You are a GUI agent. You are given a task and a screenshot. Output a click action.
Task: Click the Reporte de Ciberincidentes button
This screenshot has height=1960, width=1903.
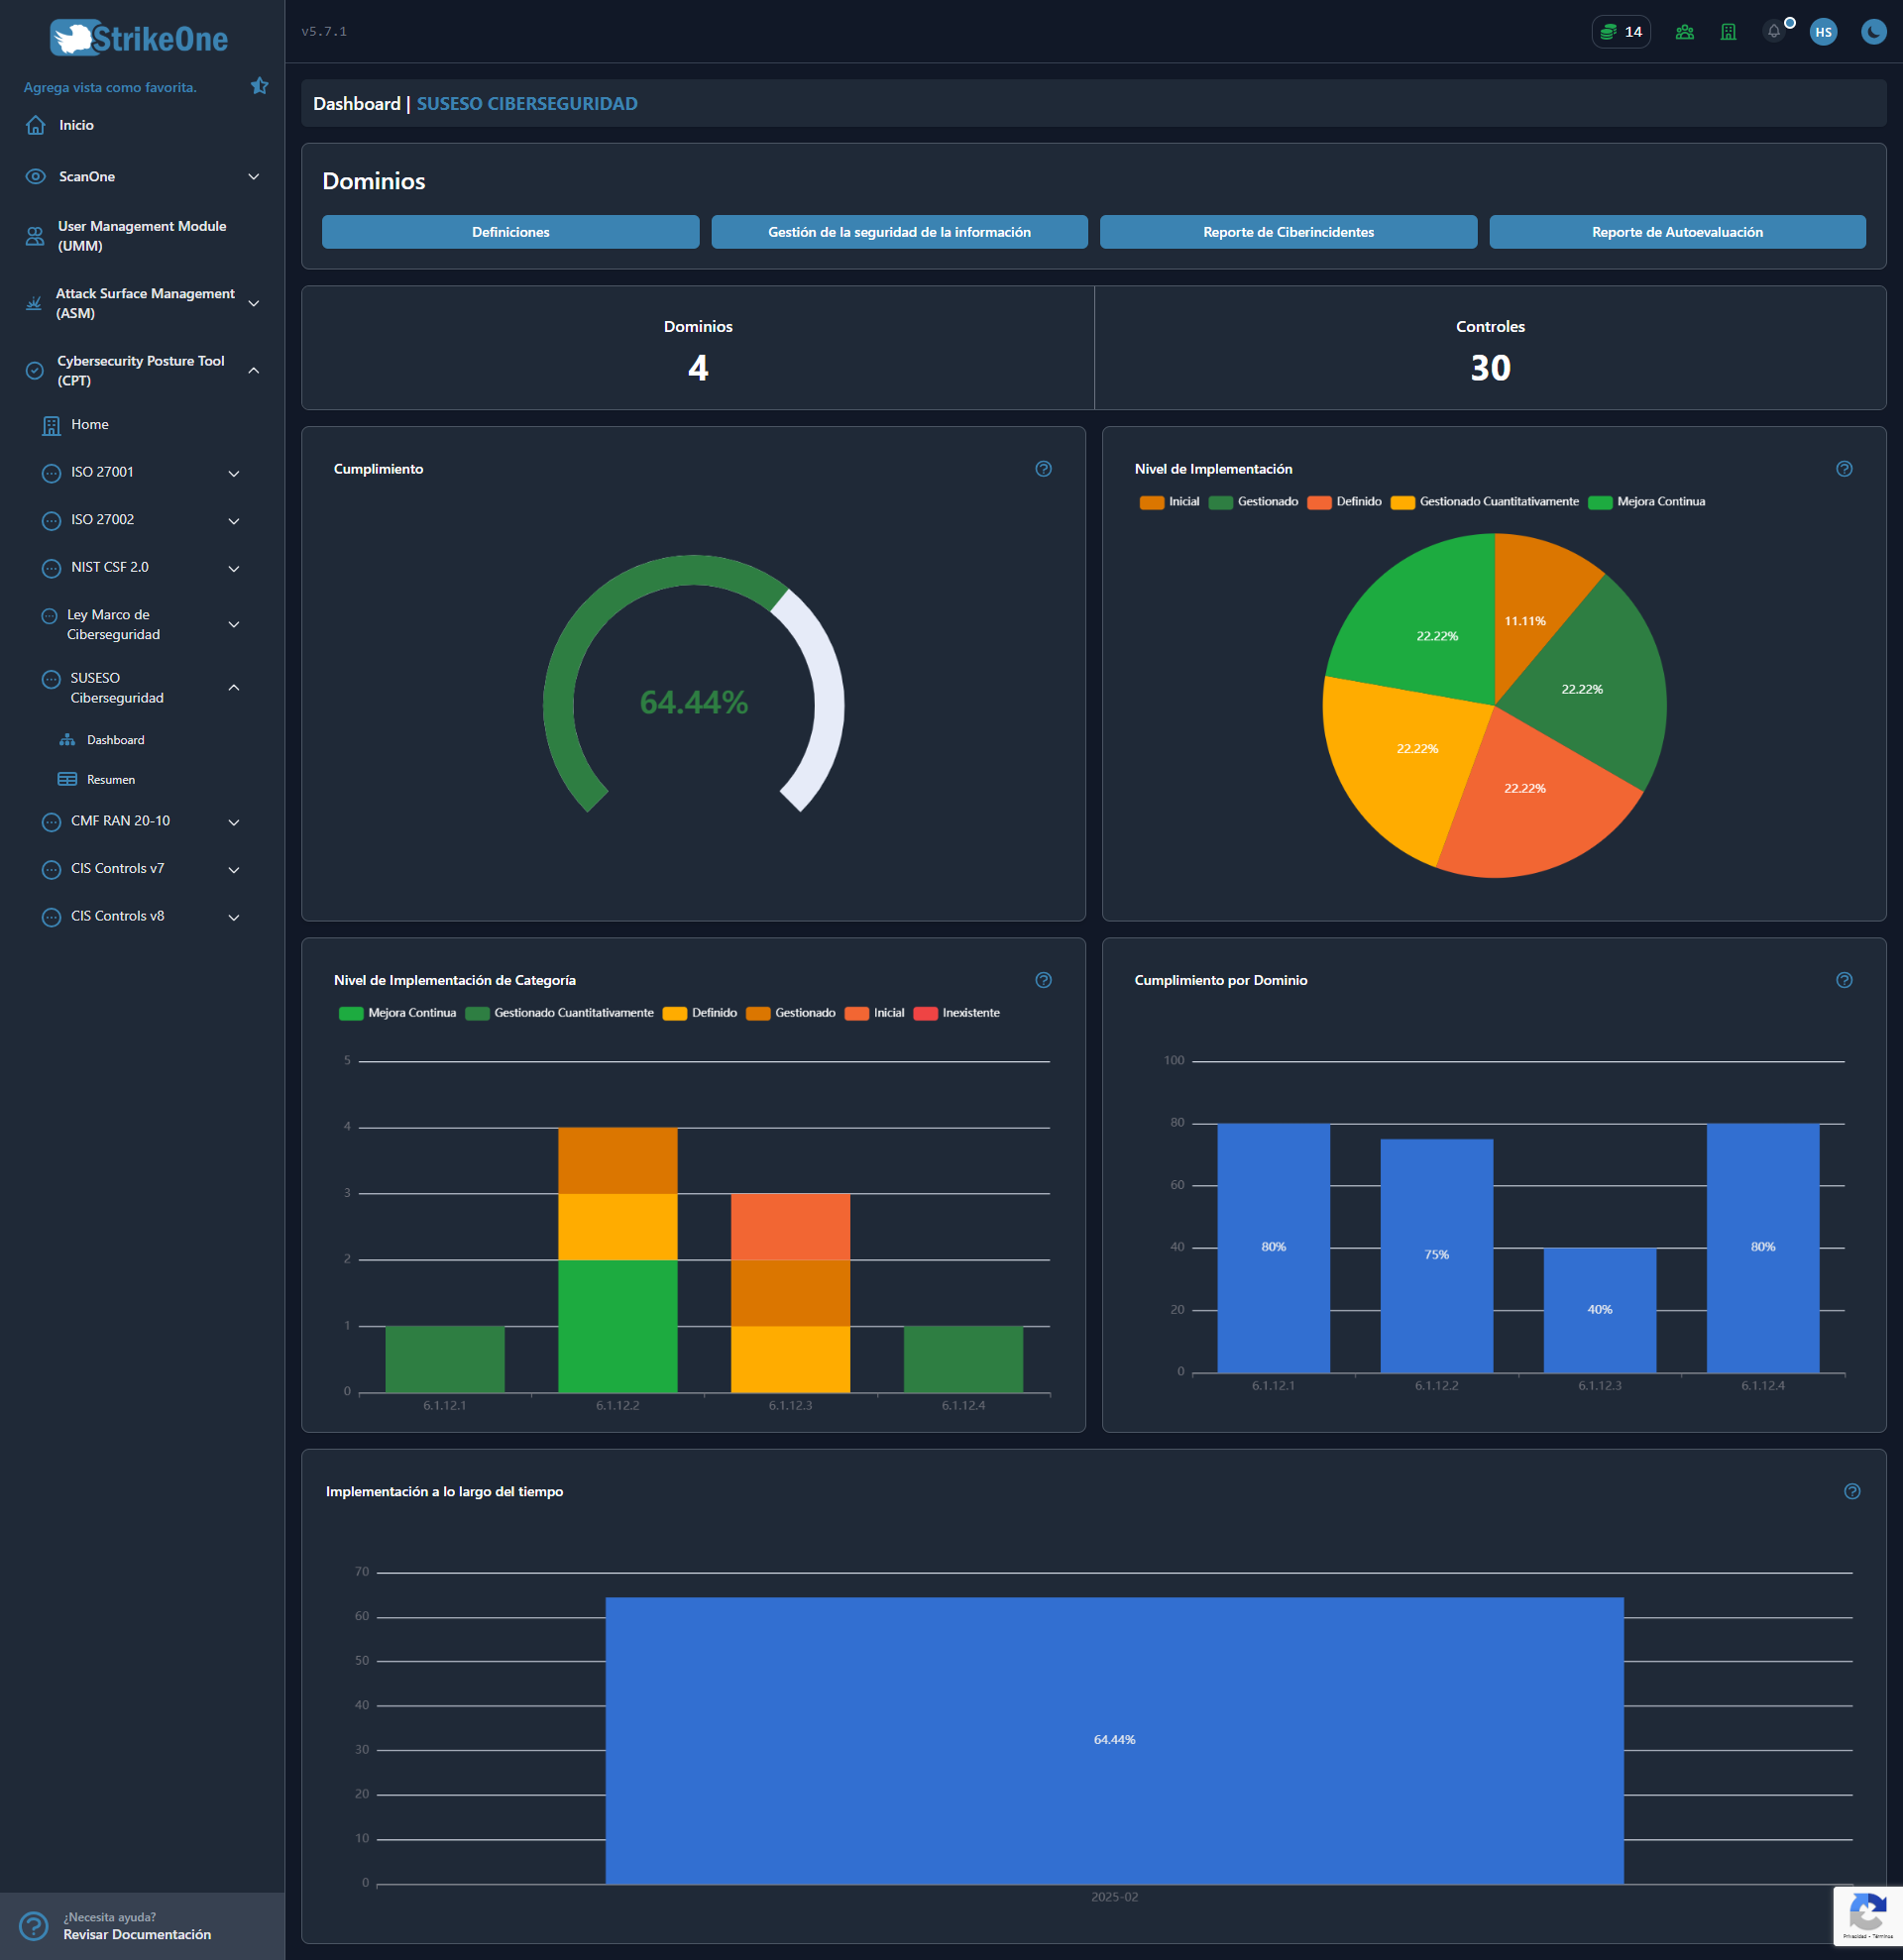1287,232
